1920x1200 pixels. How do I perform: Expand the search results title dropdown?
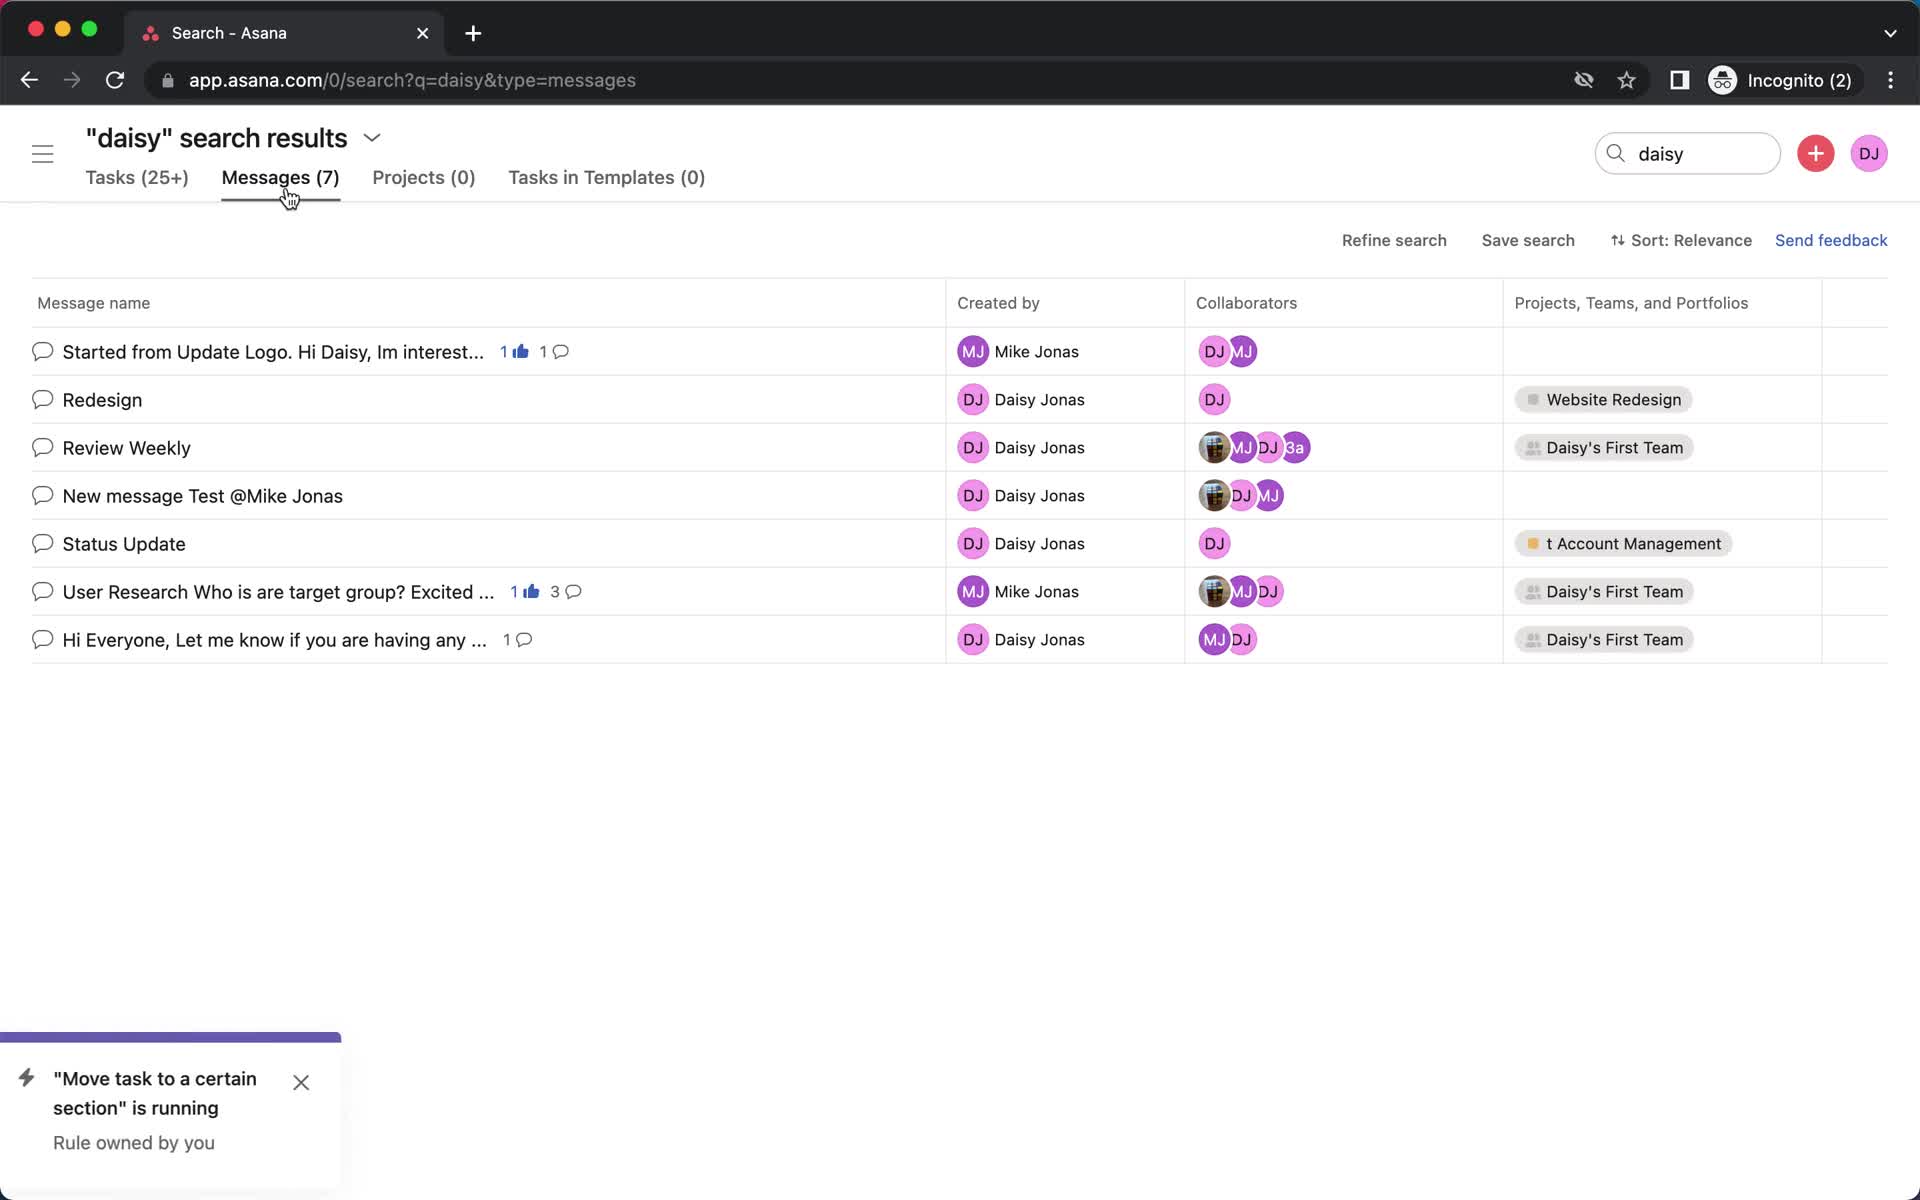coord(372,138)
